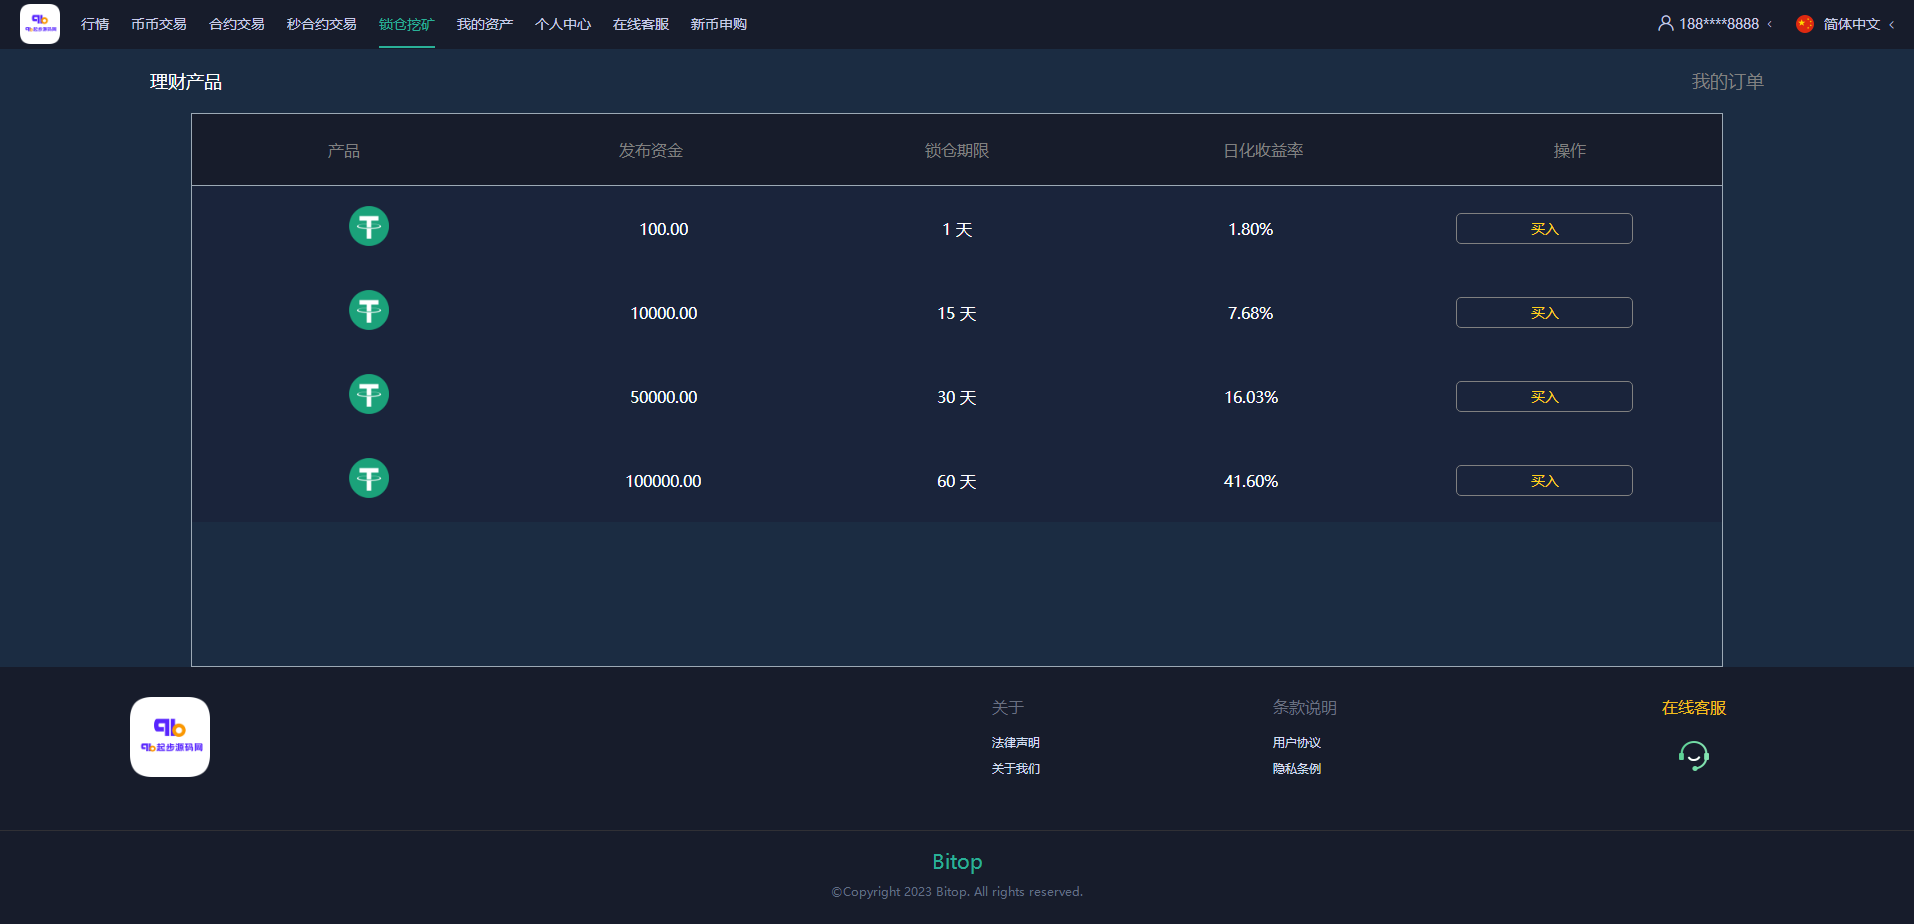The image size is (1914, 924).
Task: Click the user profile icon beside phone number
Action: pyautogui.click(x=1665, y=23)
